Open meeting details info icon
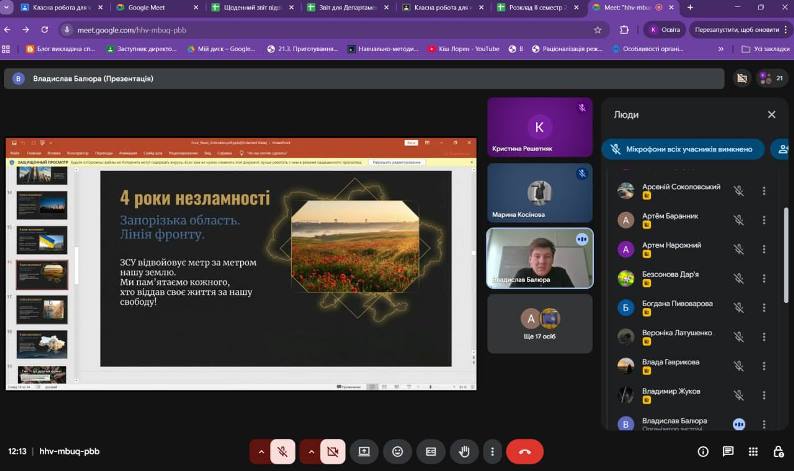This screenshot has width=794, height=471. point(703,451)
